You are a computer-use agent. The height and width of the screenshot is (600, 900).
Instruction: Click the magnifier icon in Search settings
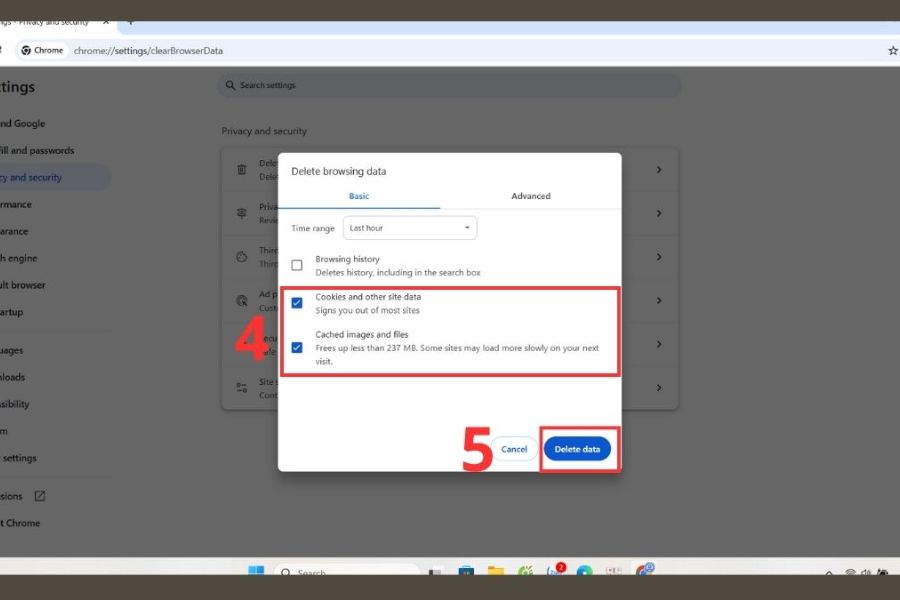(x=230, y=86)
